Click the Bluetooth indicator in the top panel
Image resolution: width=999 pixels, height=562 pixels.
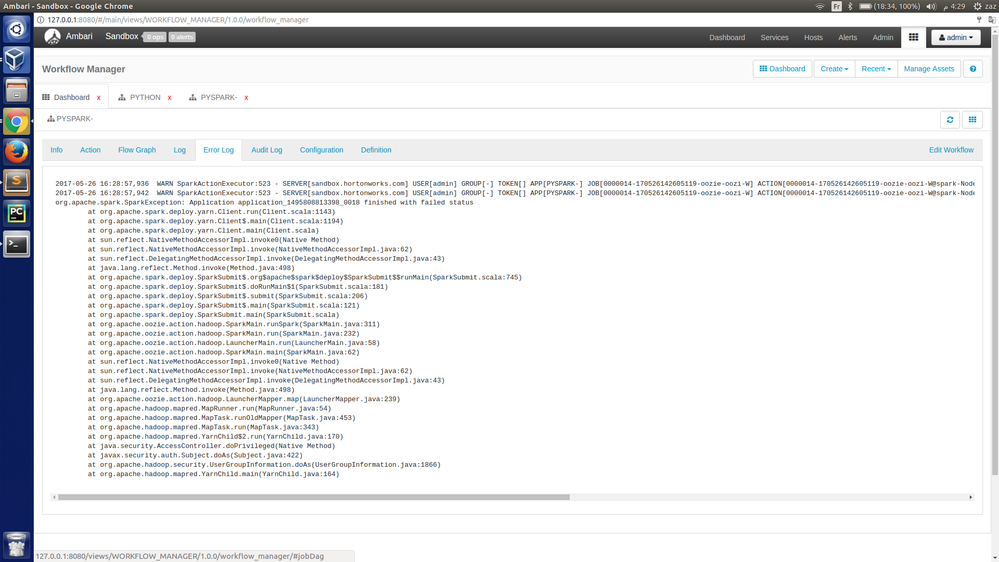tap(850, 6)
